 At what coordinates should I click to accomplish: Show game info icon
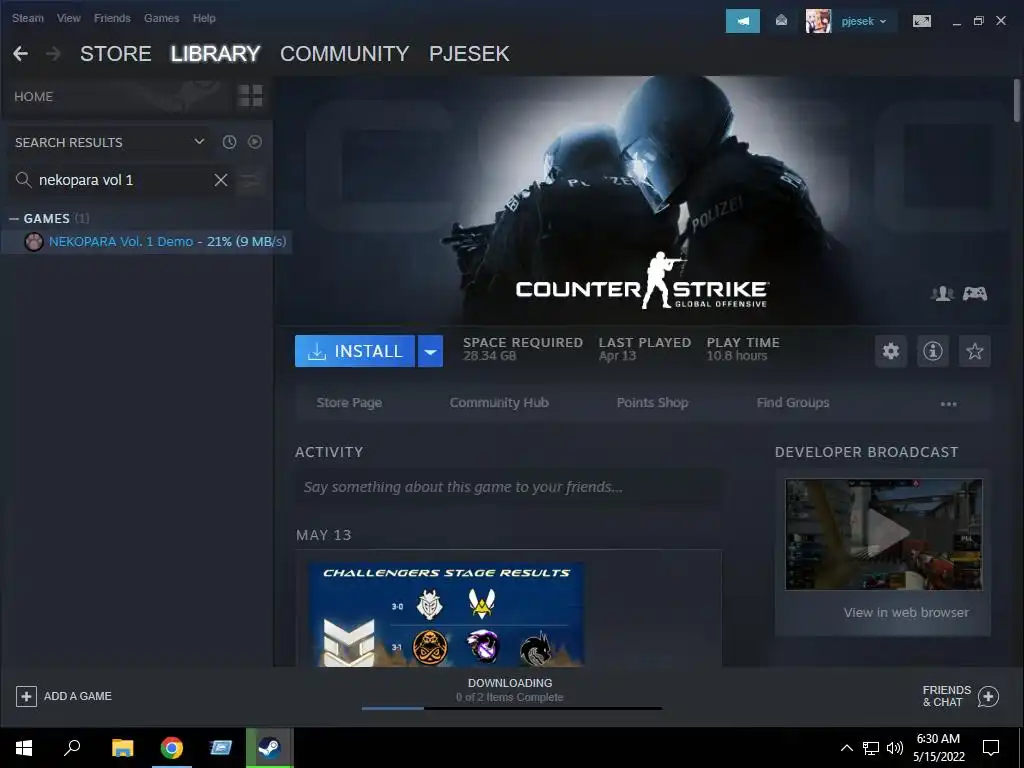point(933,351)
